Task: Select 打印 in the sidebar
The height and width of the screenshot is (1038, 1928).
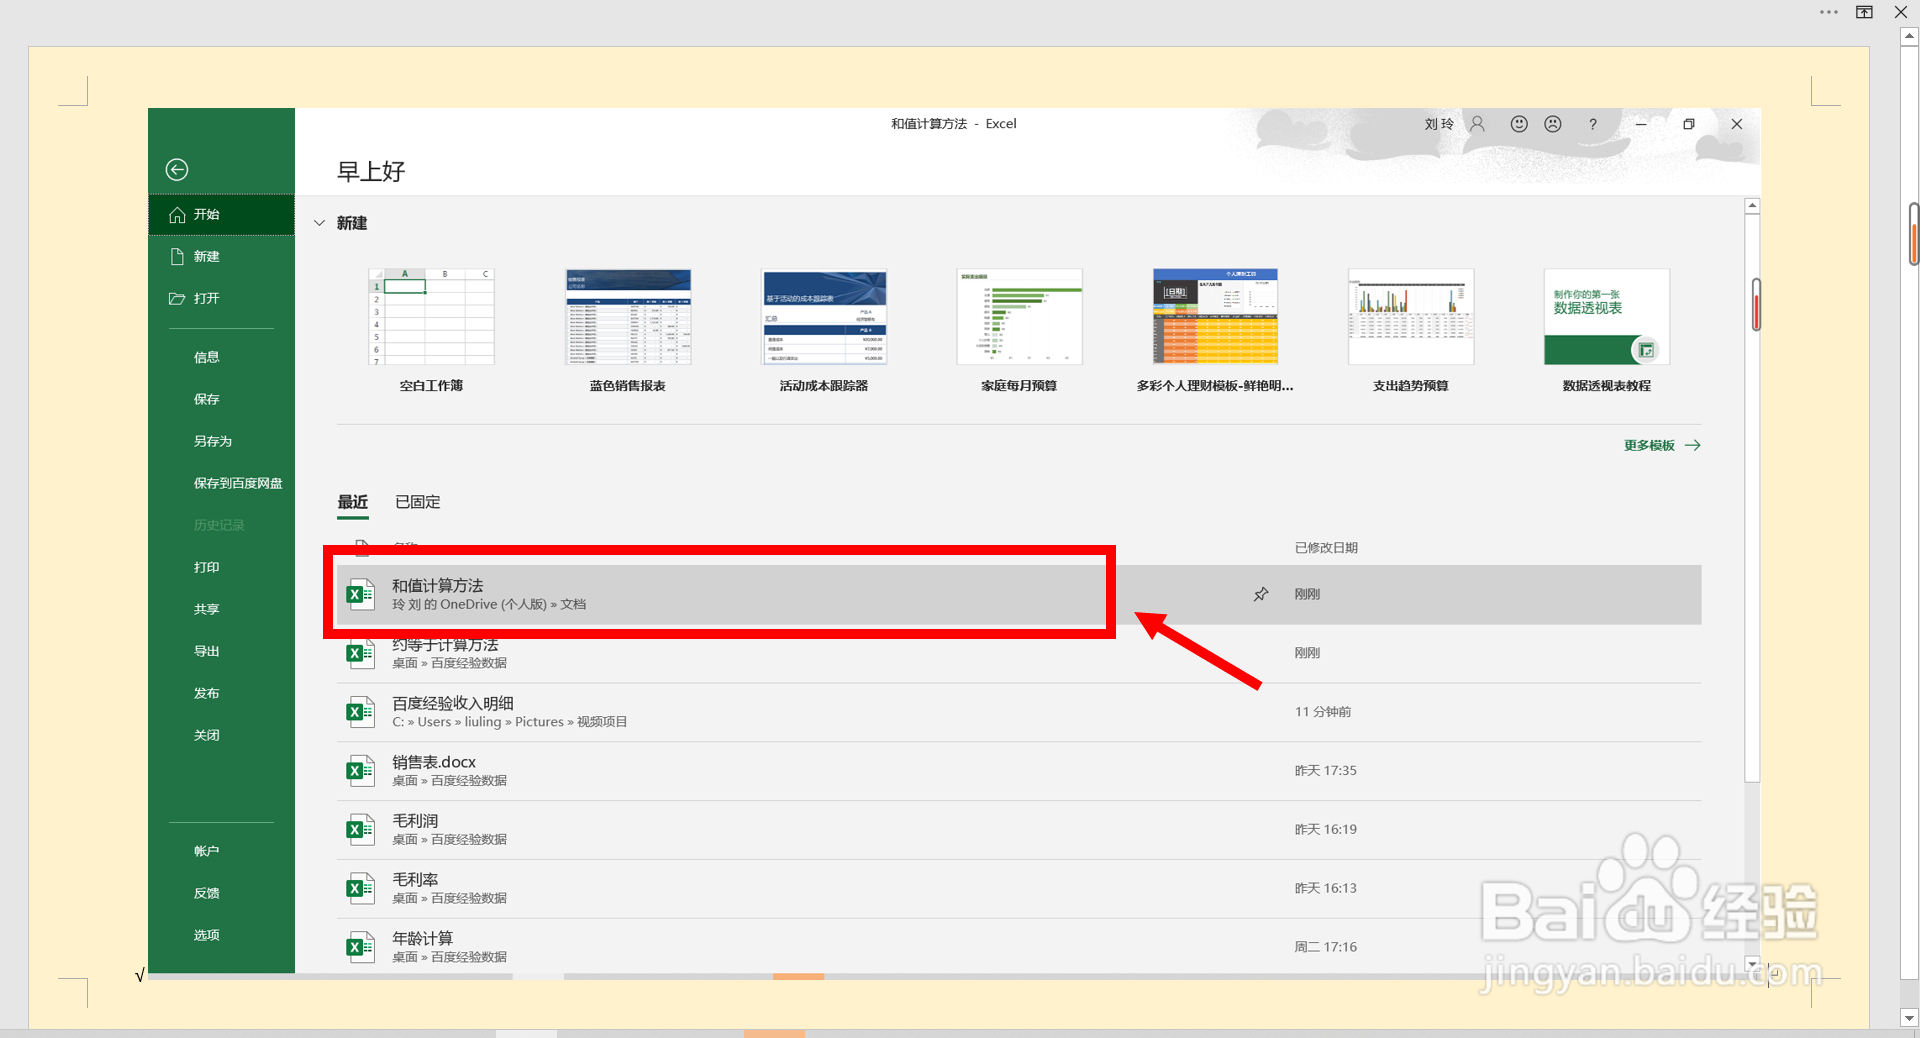Action: 207,567
